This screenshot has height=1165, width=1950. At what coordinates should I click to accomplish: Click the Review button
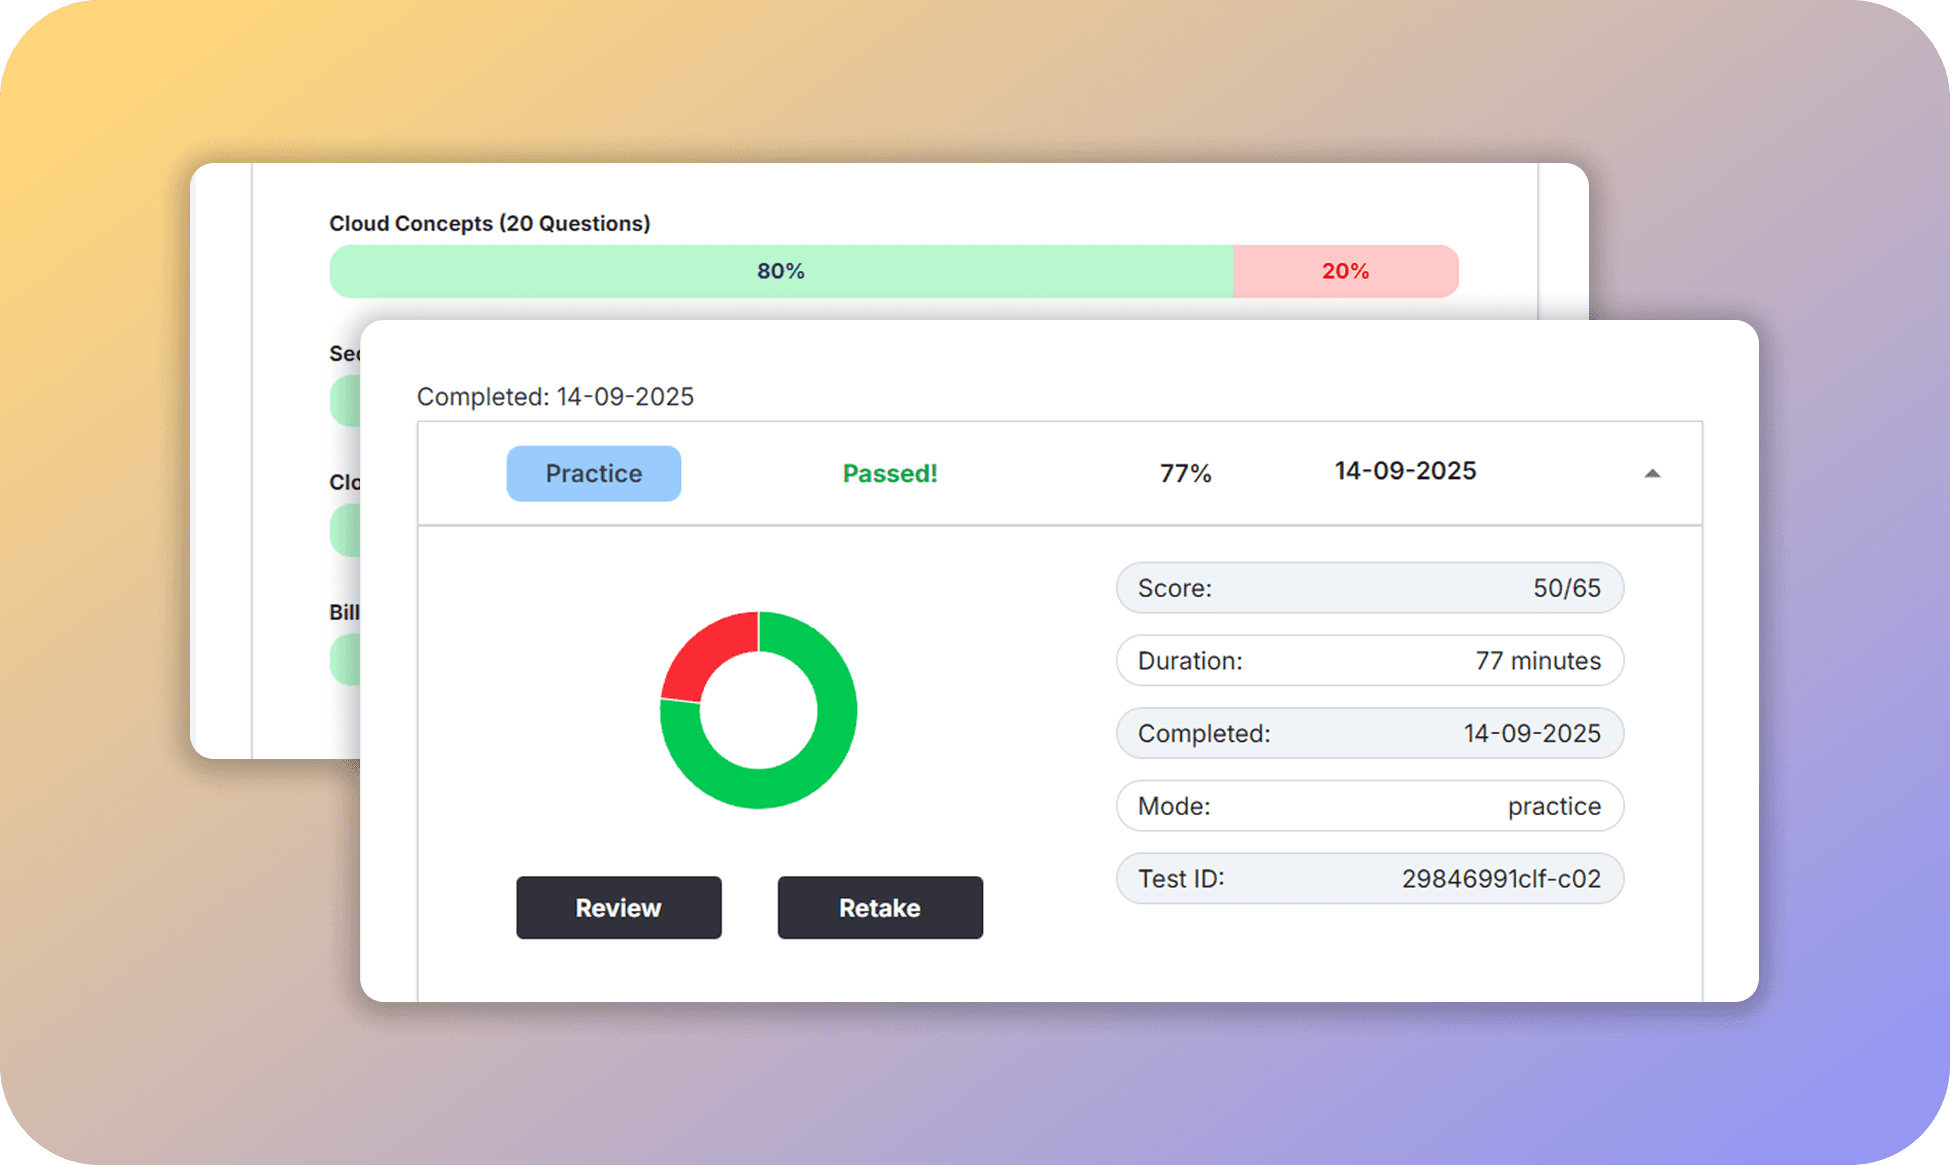(618, 908)
